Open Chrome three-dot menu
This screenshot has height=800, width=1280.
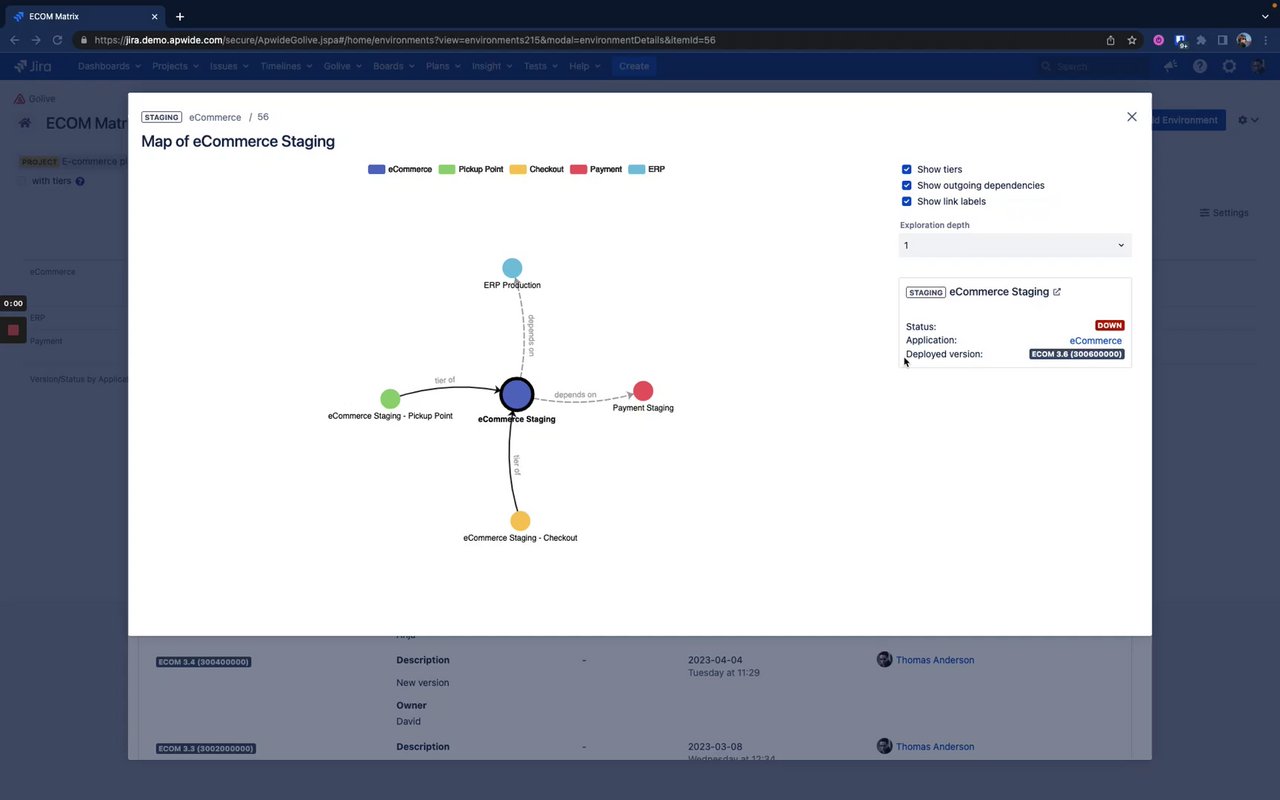[1264, 40]
